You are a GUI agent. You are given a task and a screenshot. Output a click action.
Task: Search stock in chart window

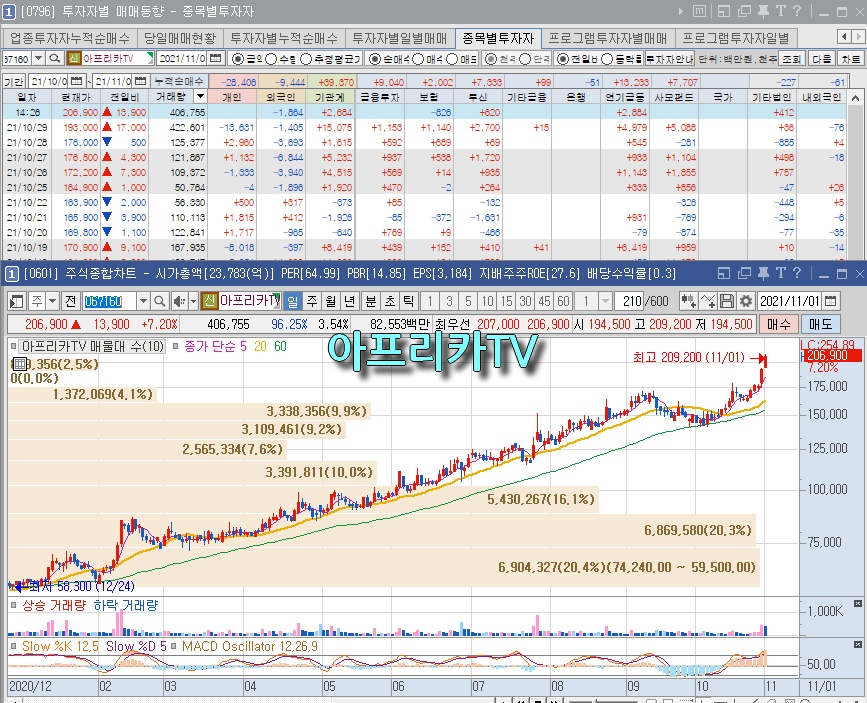160,301
